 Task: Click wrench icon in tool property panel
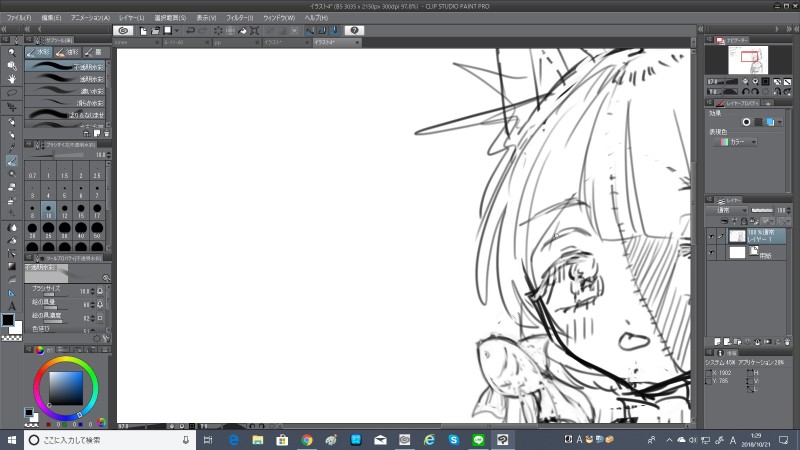tap(107, 338)
